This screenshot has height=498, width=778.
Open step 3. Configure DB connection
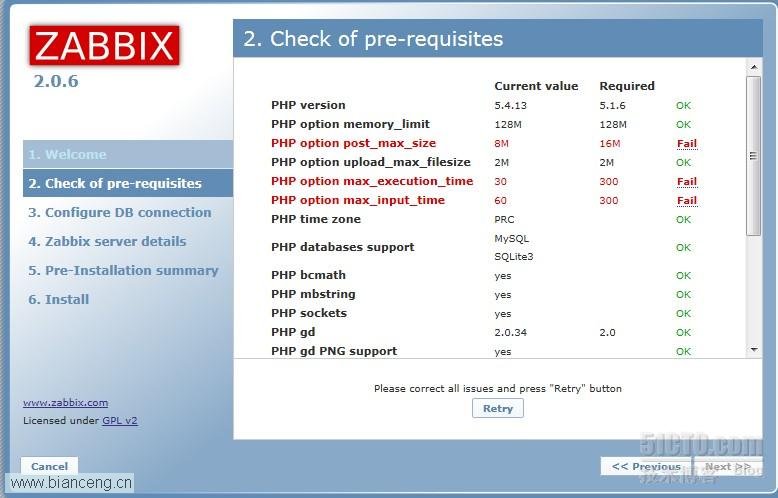pos(120,212)
